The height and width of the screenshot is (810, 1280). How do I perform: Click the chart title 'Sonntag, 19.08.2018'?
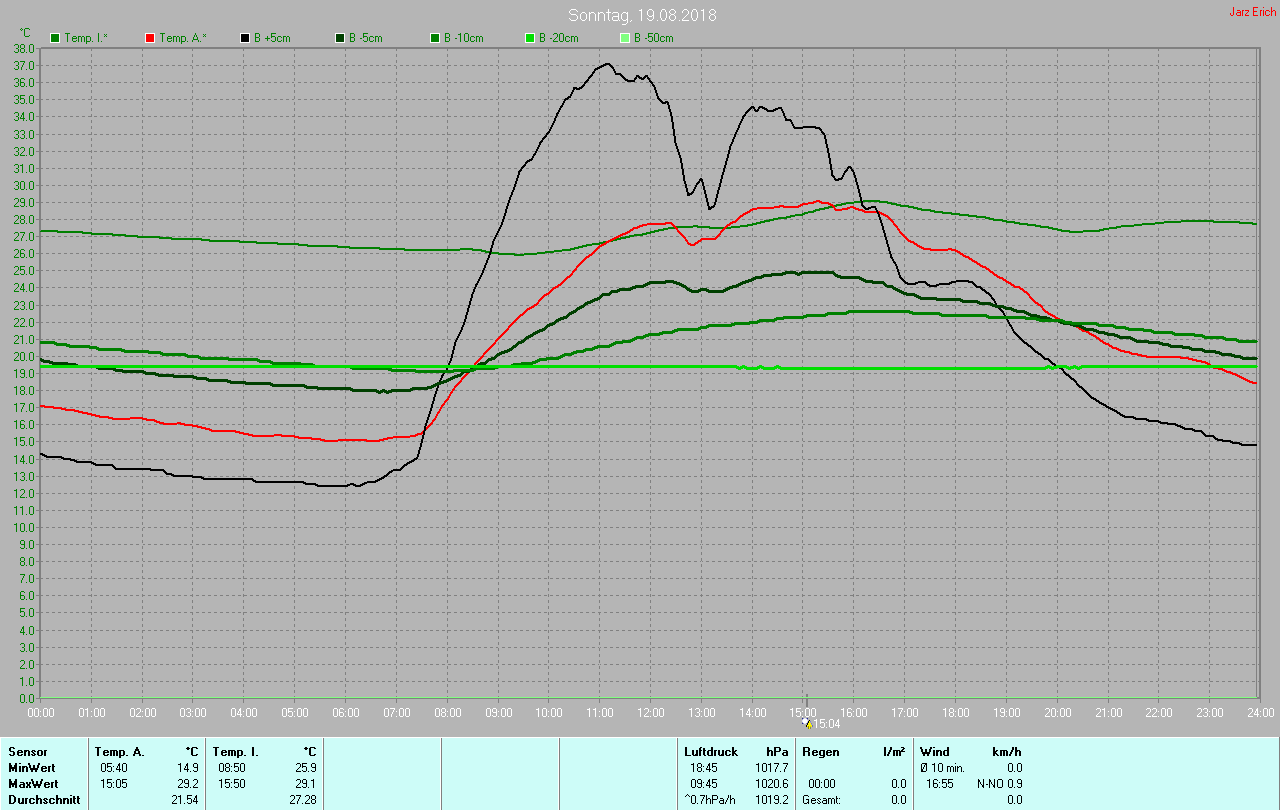[x=642, y=15]
